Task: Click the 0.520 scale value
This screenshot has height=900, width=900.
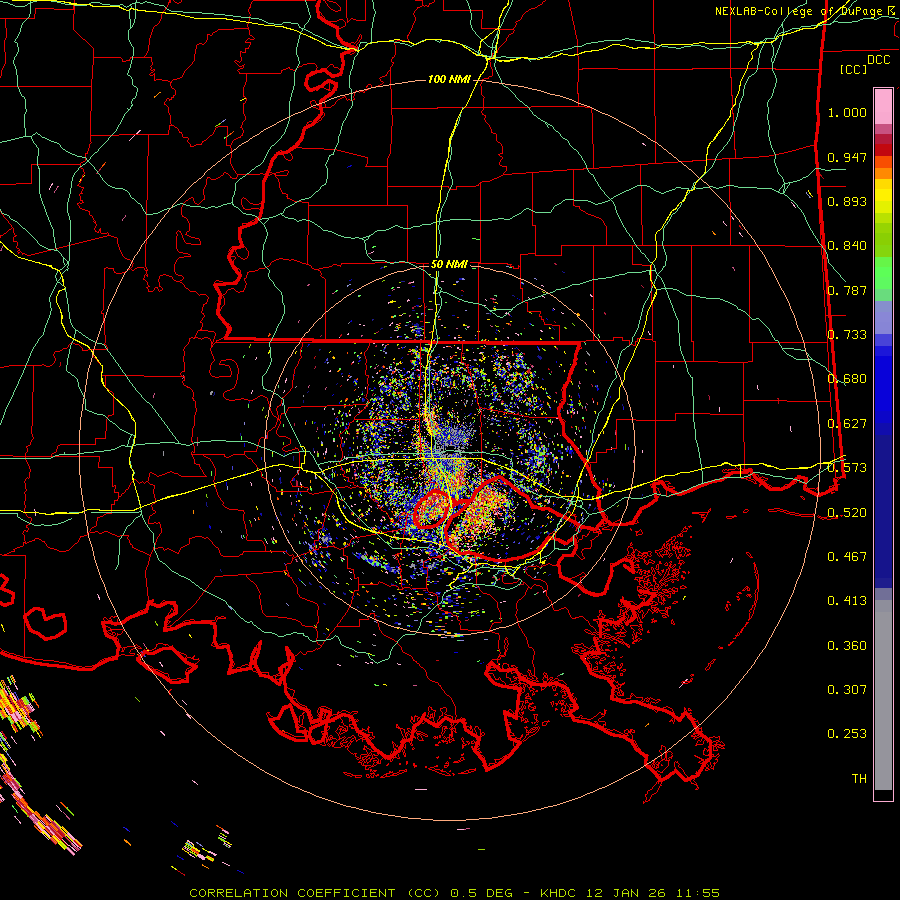Action: 847,513
